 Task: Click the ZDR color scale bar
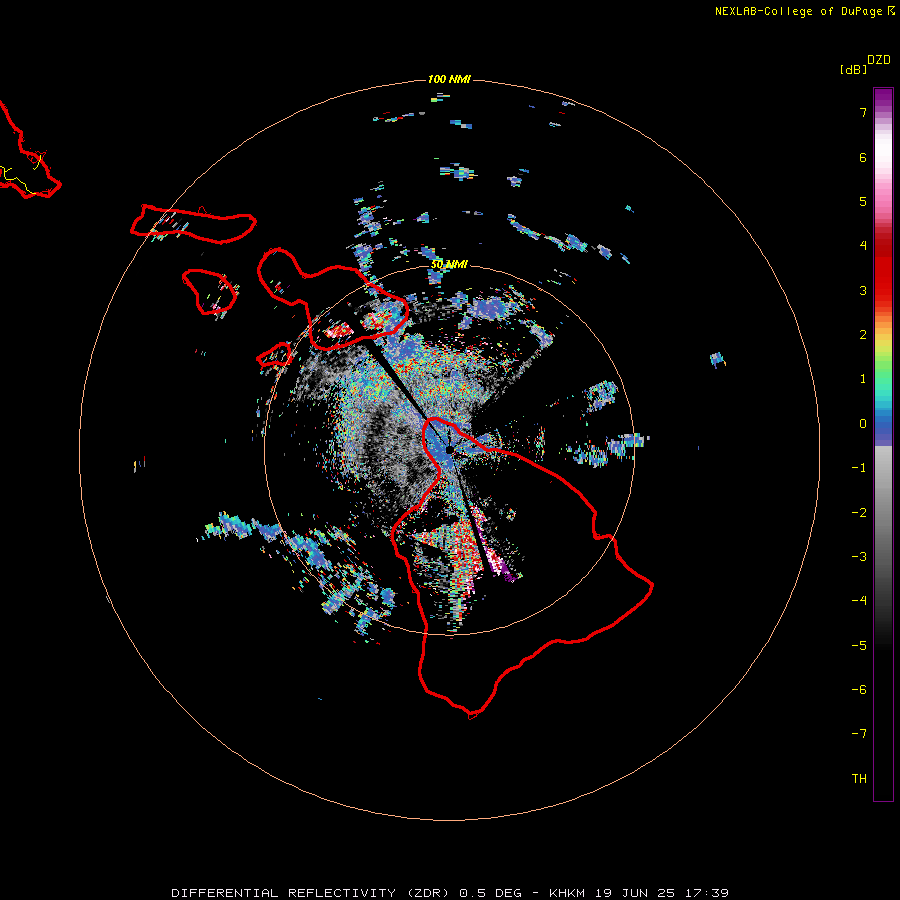coord(883,444)
